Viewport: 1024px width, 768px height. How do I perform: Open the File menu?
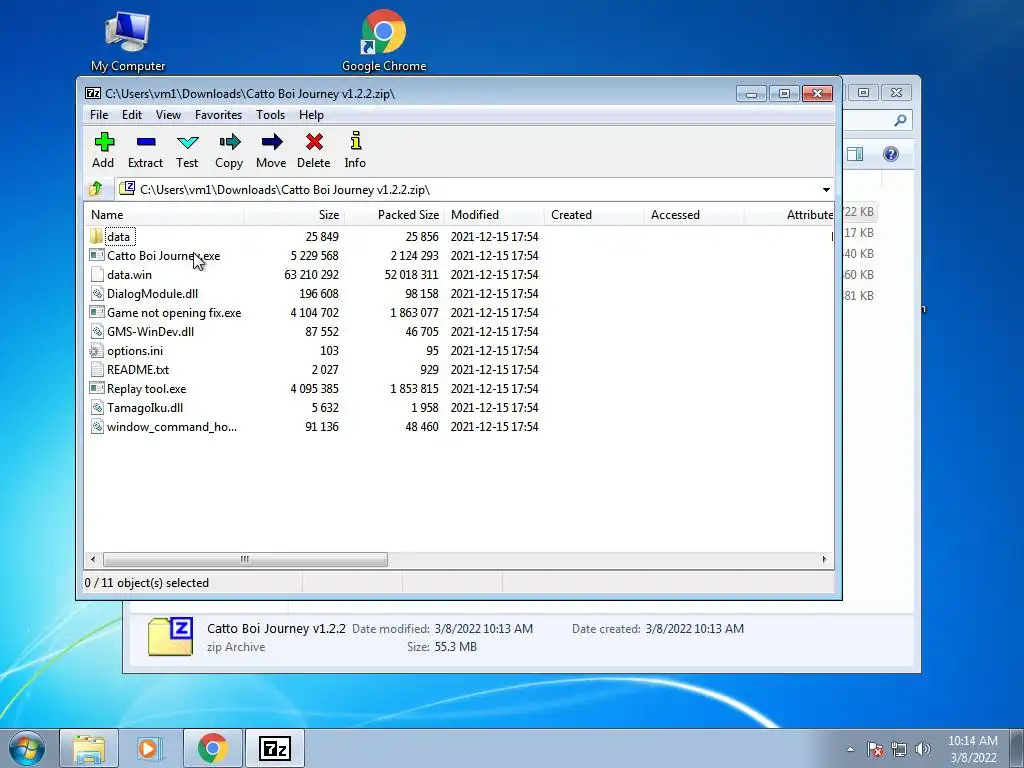(x=99, y=114)
